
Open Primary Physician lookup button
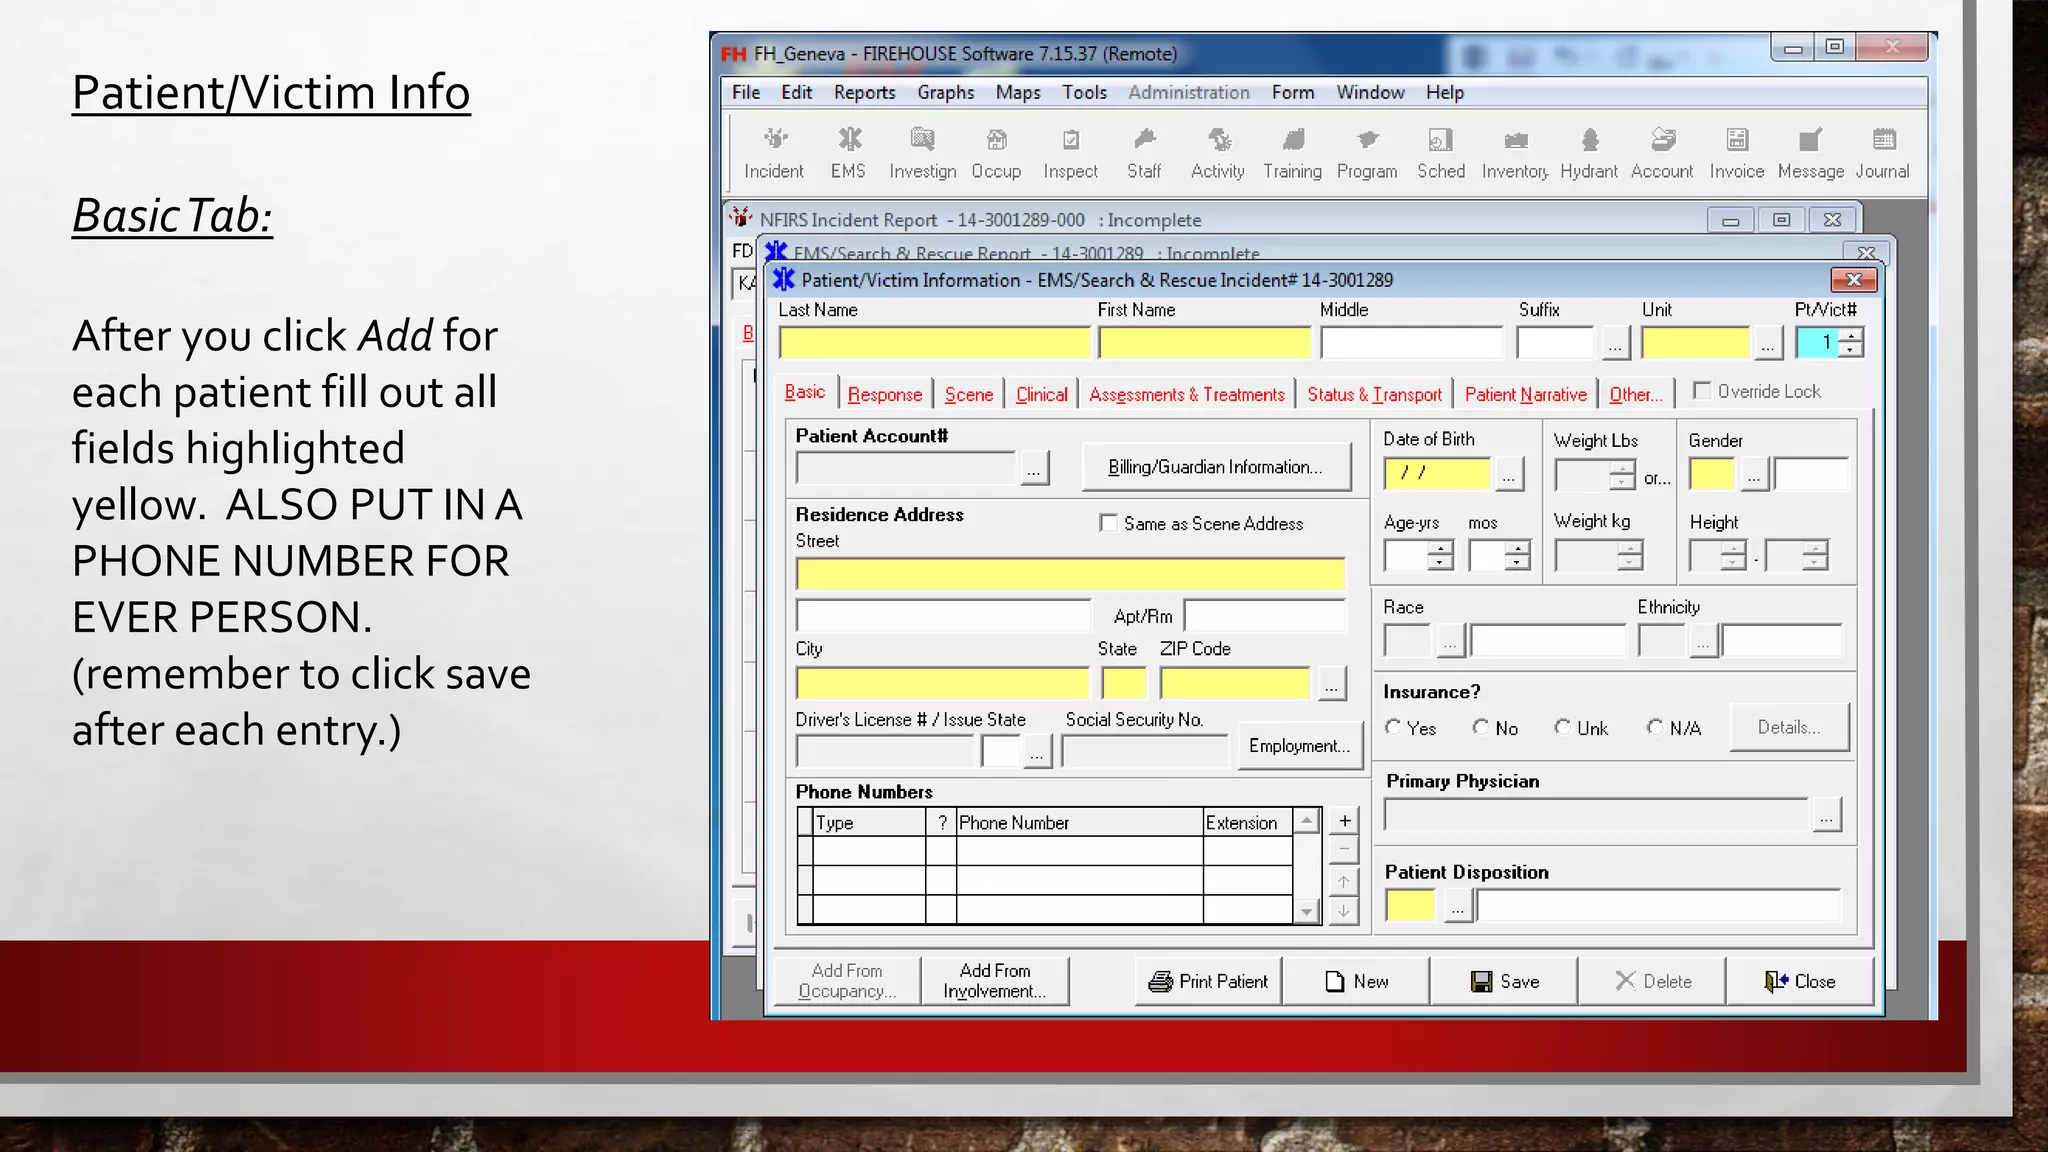pos(1827,815)
